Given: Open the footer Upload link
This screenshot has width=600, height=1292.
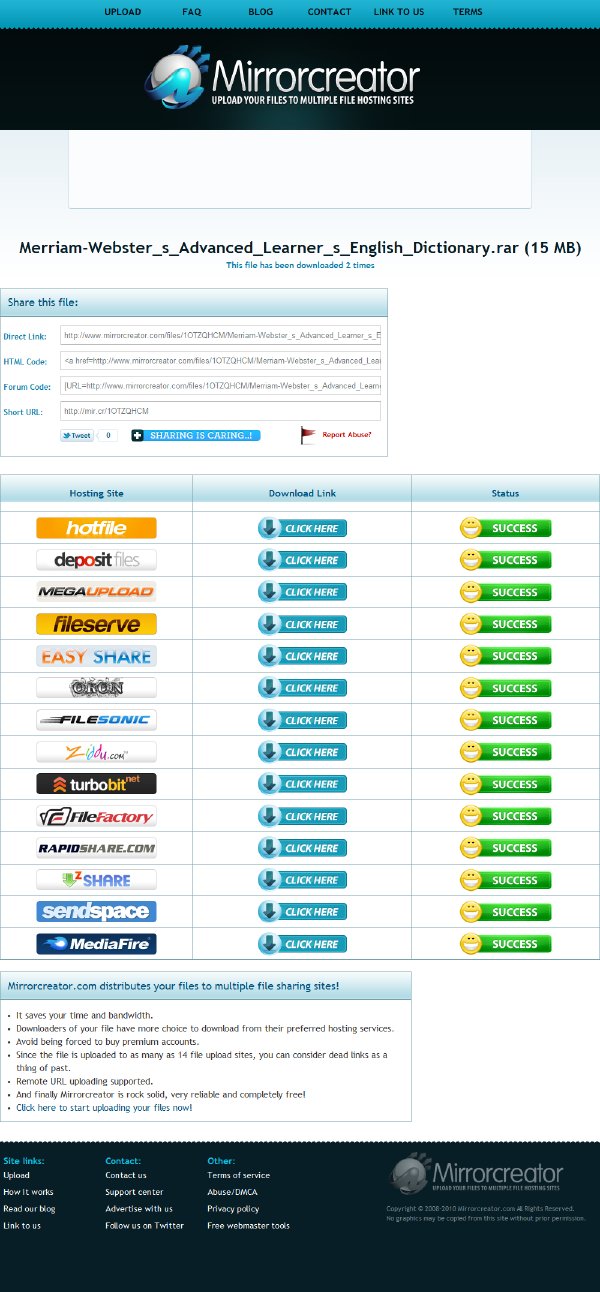Looking at the screenshot, I should 17,1175.
